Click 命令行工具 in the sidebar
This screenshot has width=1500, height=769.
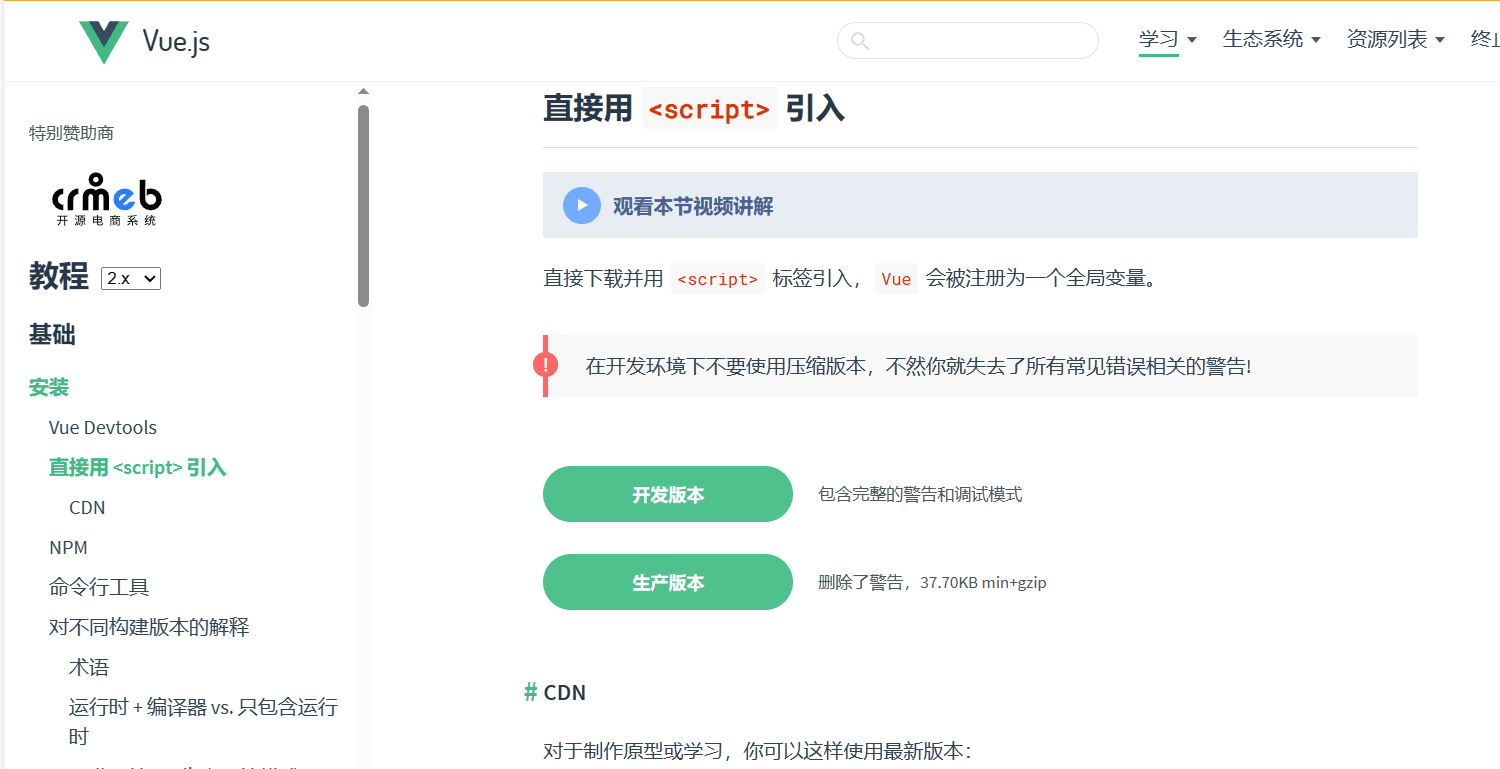click(x=99, y=587)
